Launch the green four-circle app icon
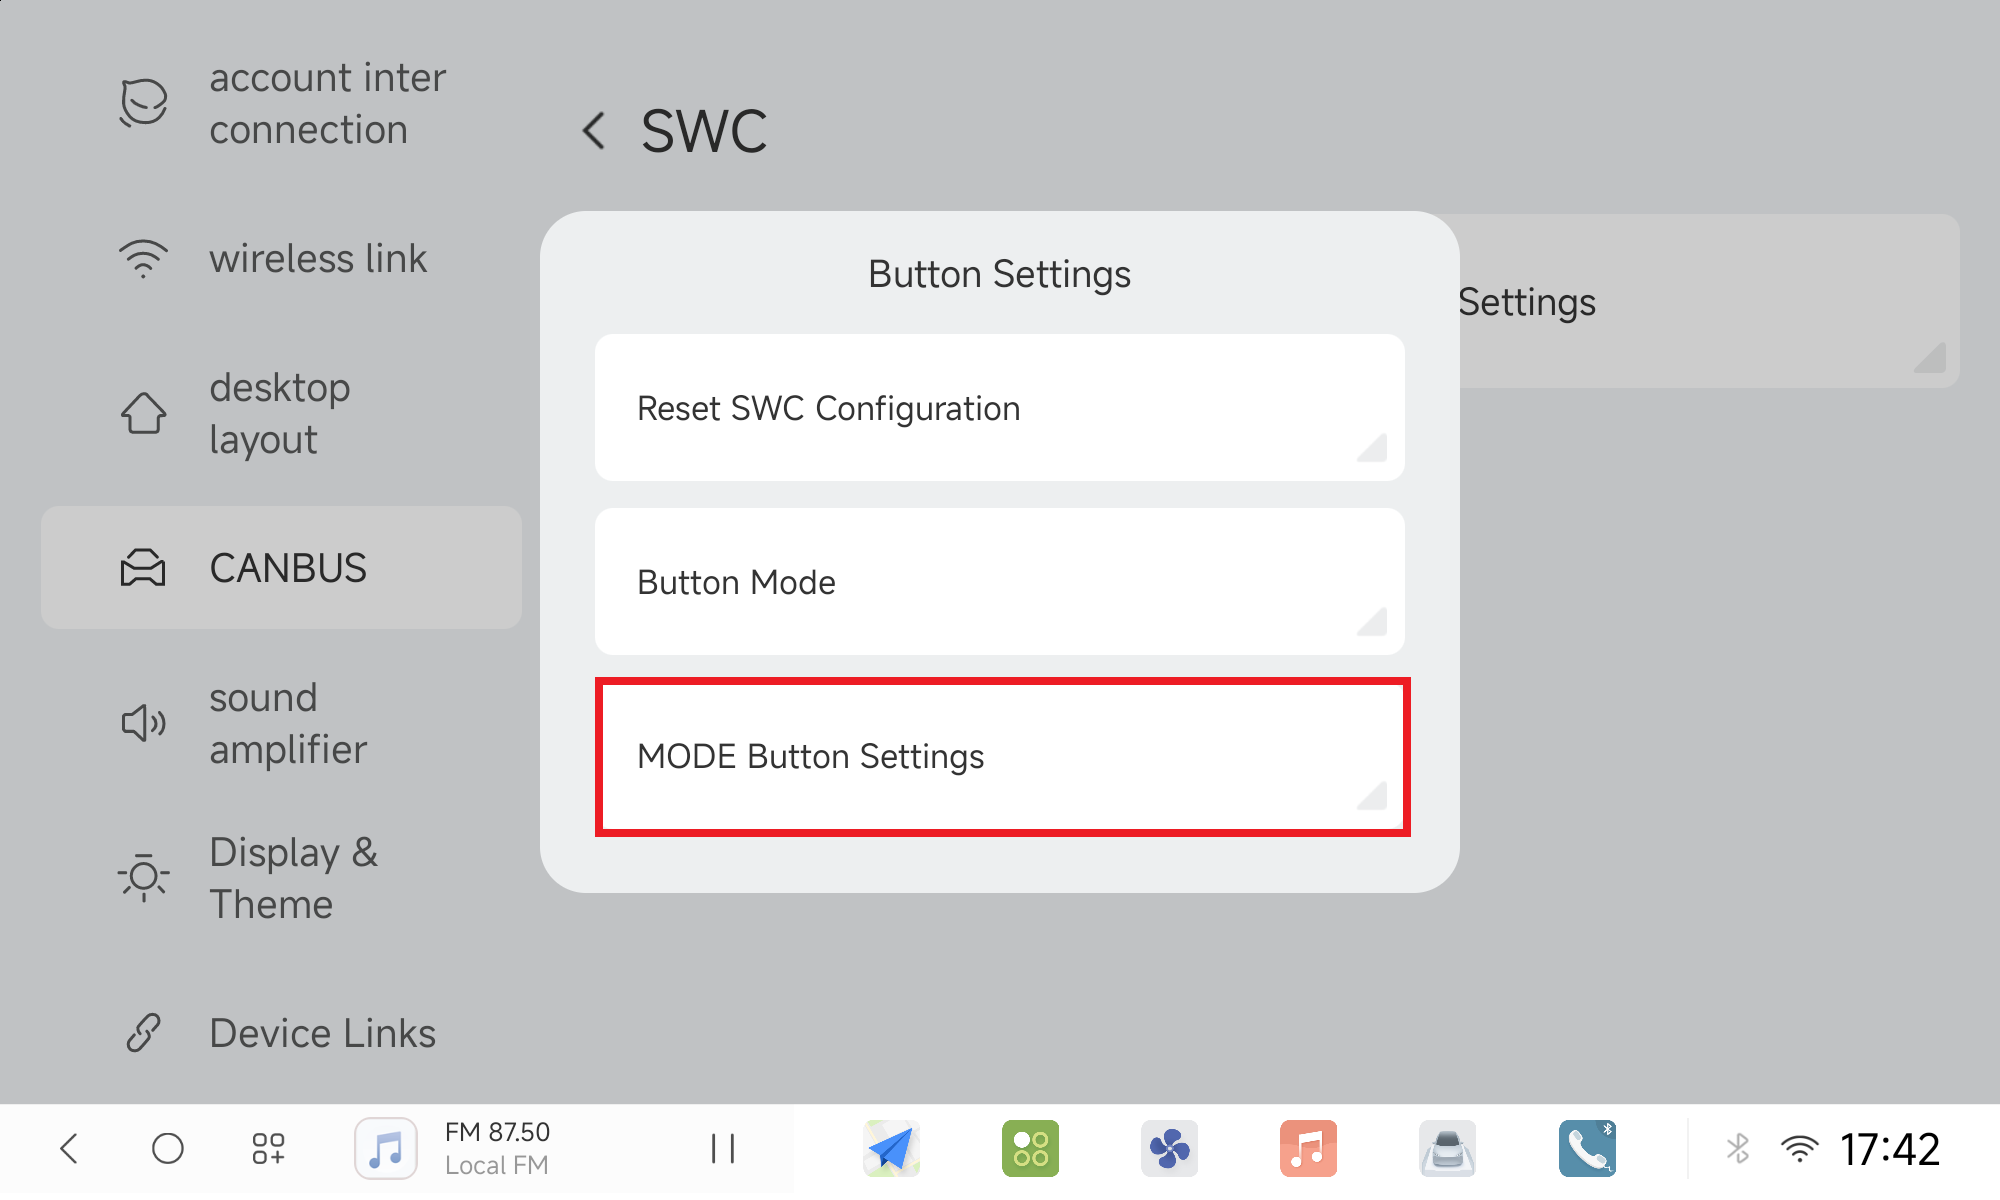This screenshot has width=2000, height=1200. tap(1030, 1148)
